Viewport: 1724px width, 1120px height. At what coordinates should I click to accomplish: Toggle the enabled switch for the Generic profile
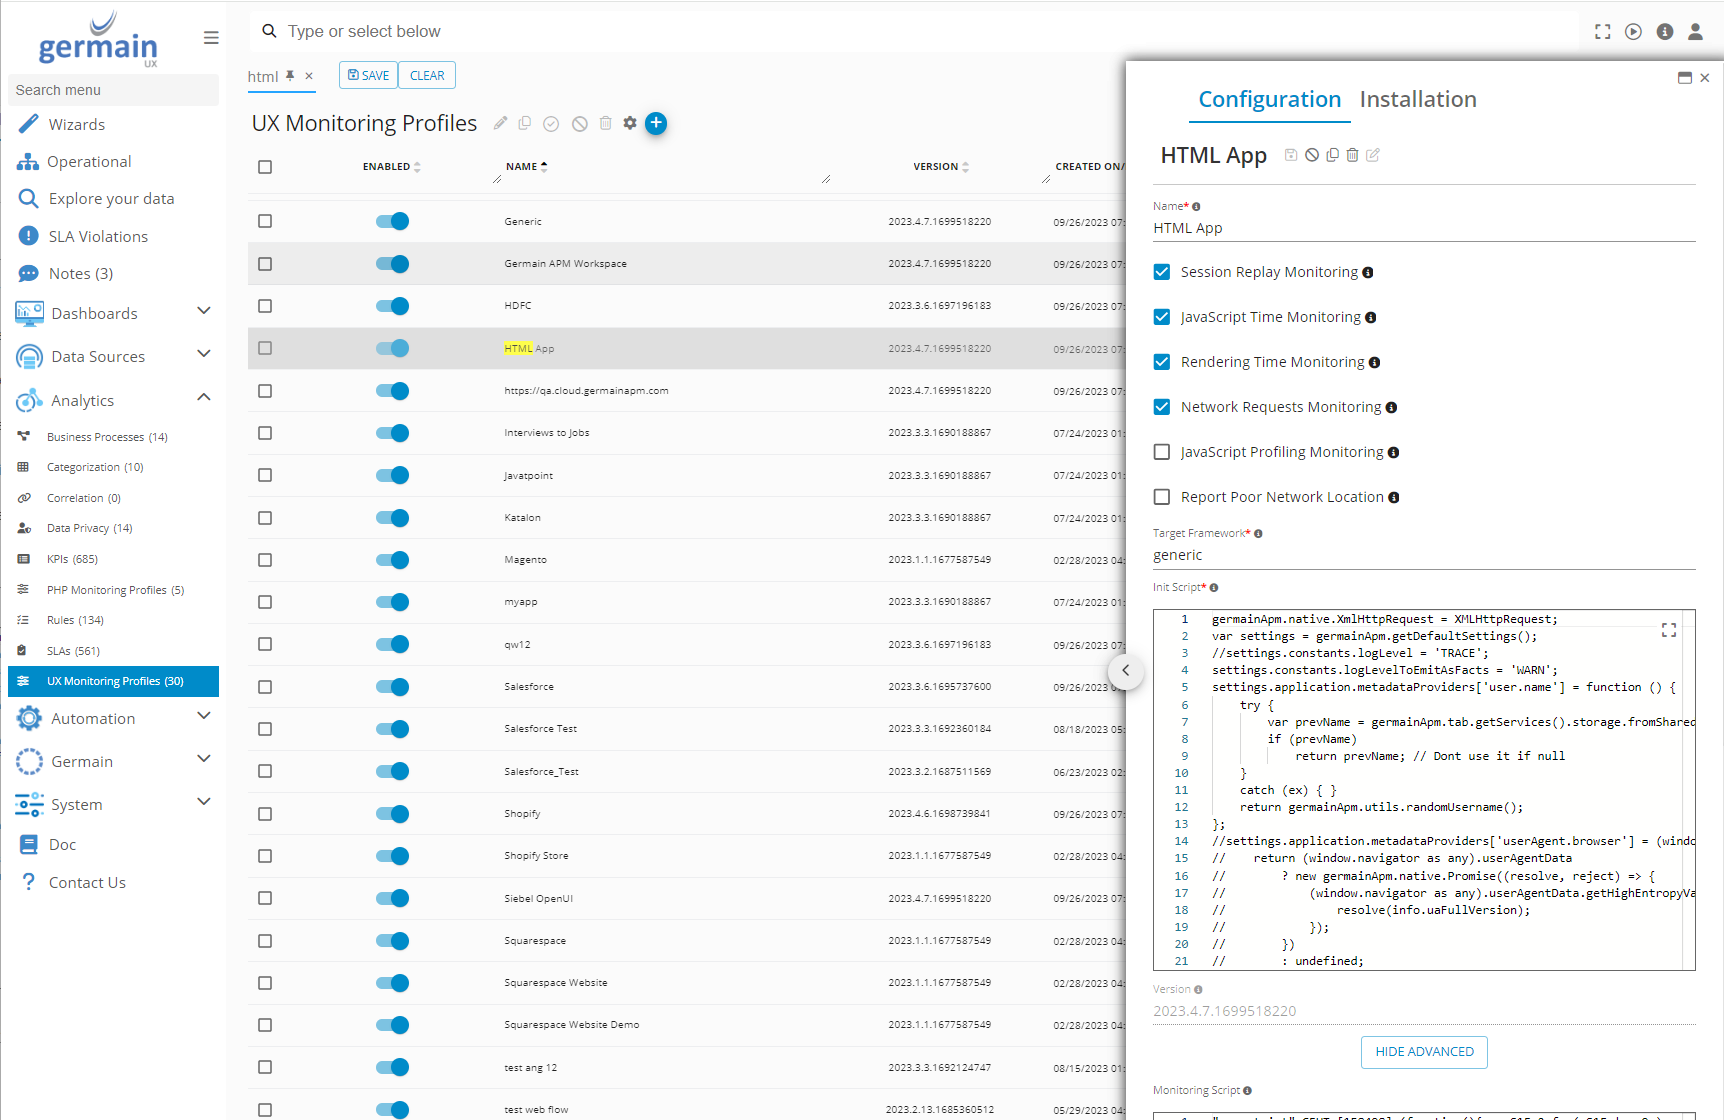[x=392, y=221]
